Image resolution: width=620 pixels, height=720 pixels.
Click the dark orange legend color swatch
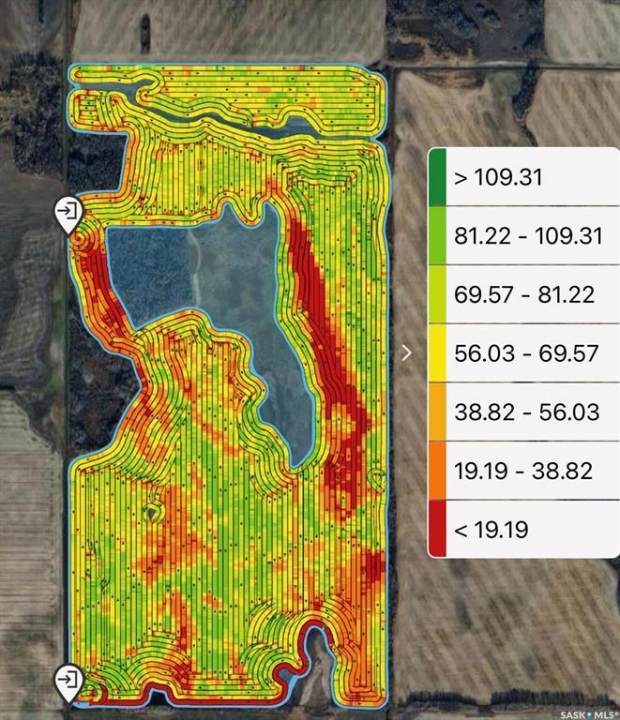coord(437,470)
